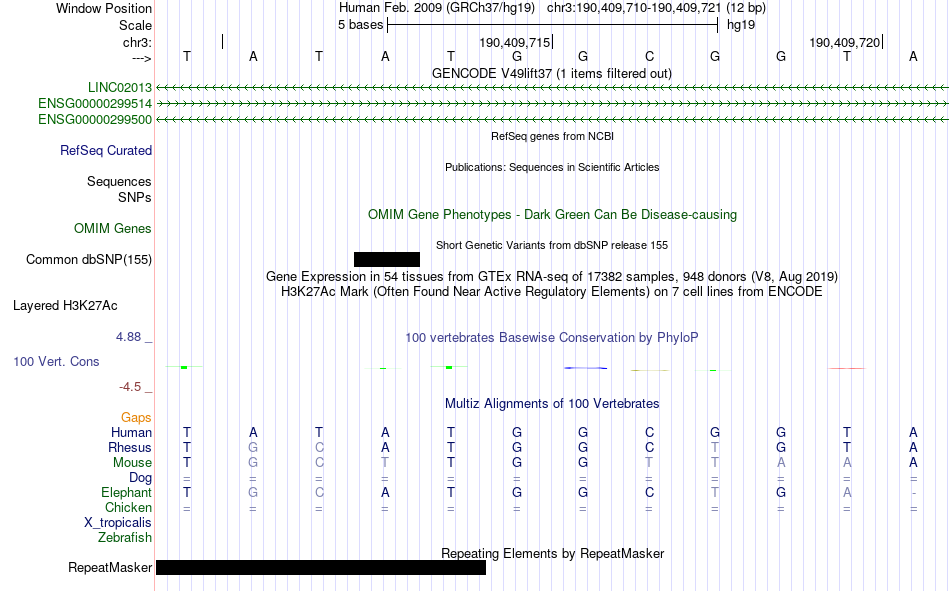Click the 190,409,715 position marker
This screenshot has width=950, height=591.
(x=515, y=42)
